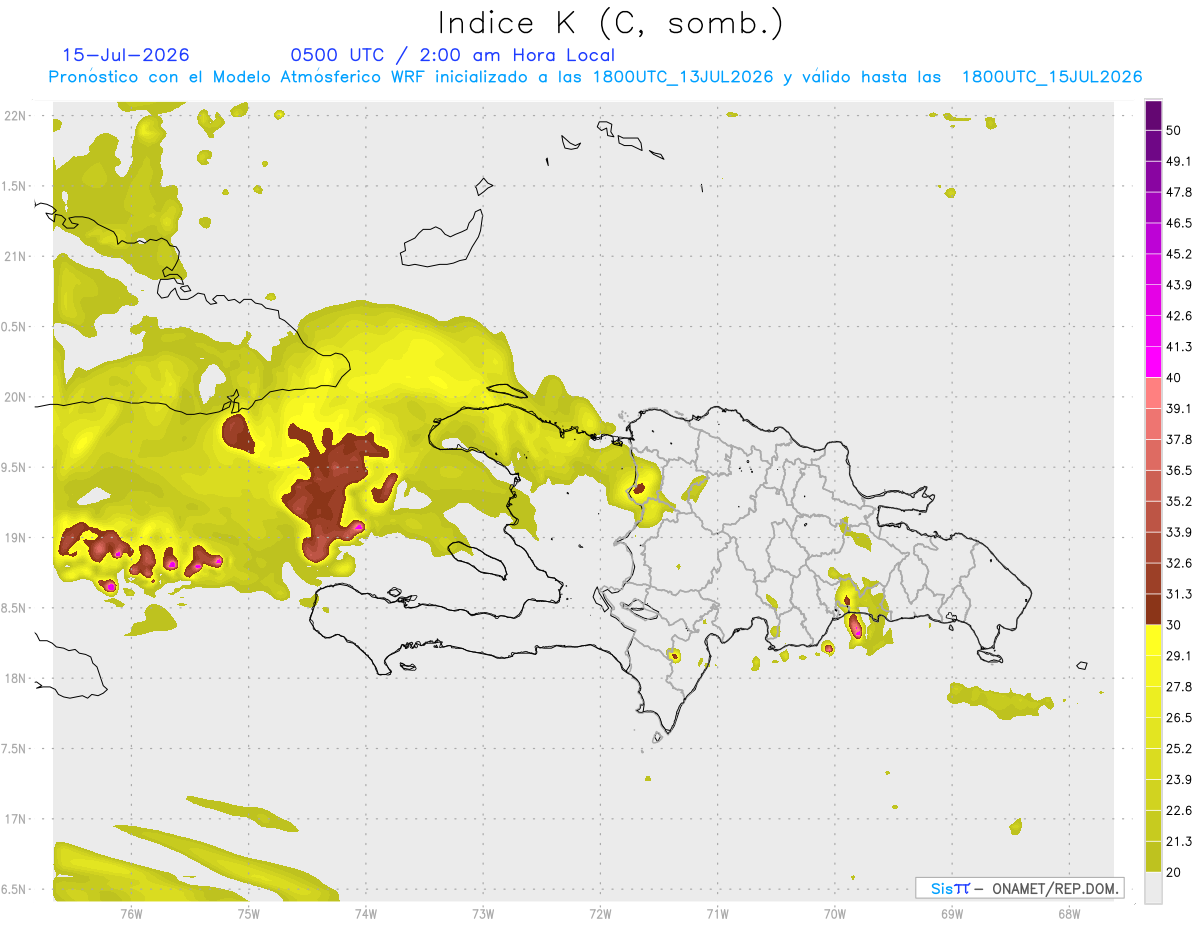
Task: Click the longitude label "70W"
Action: pyautogui.click(x=835, y=914)
